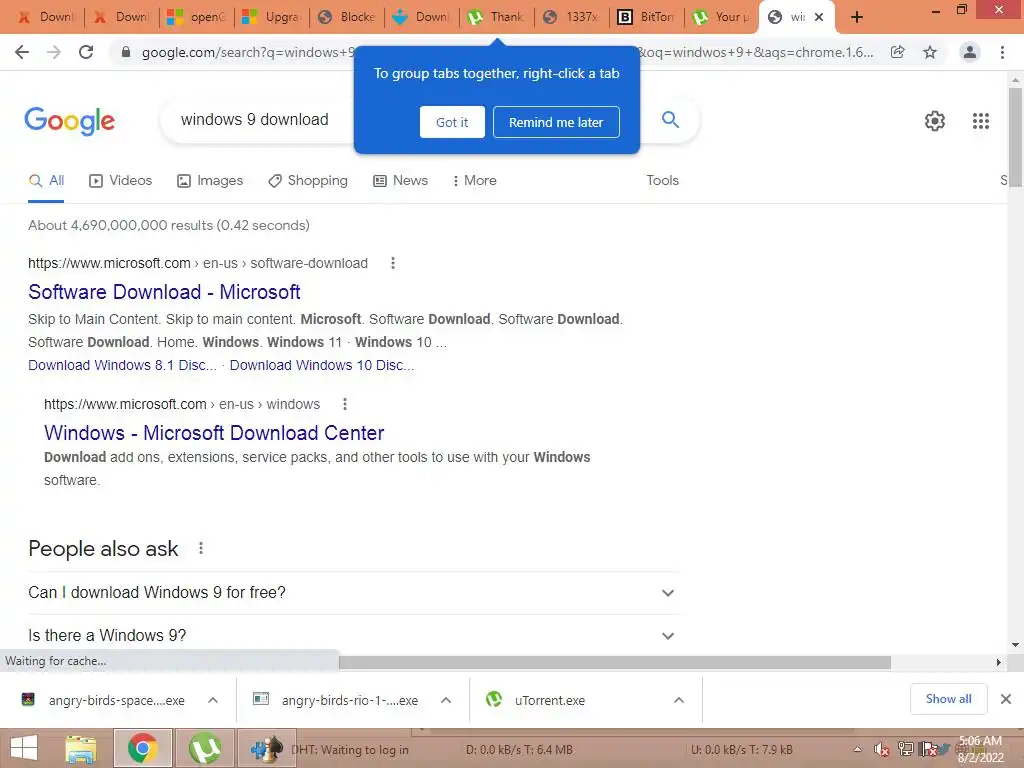
Task: Click the Chrome taskbar icon
Action: pos(143,748)
